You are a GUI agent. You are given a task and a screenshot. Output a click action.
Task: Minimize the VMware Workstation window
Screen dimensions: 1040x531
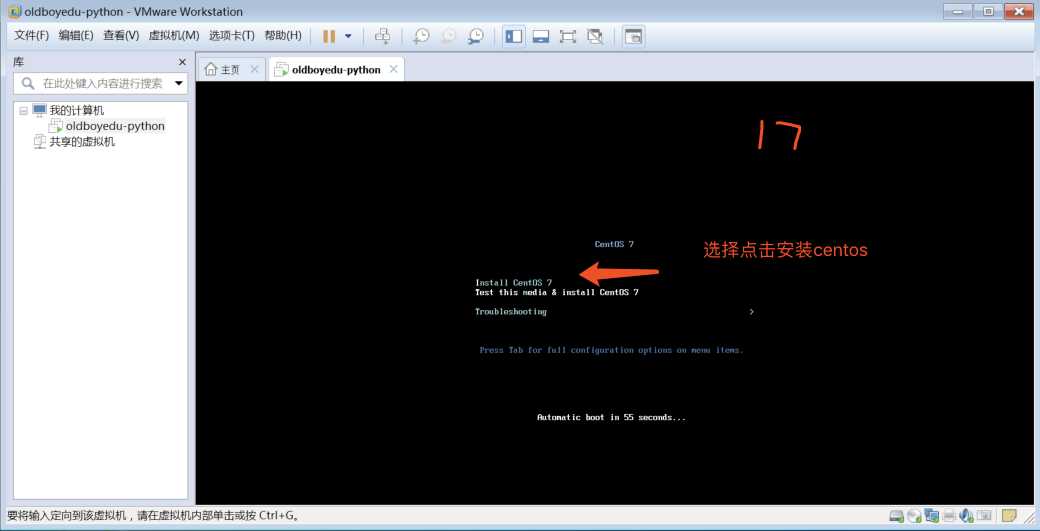957,11
